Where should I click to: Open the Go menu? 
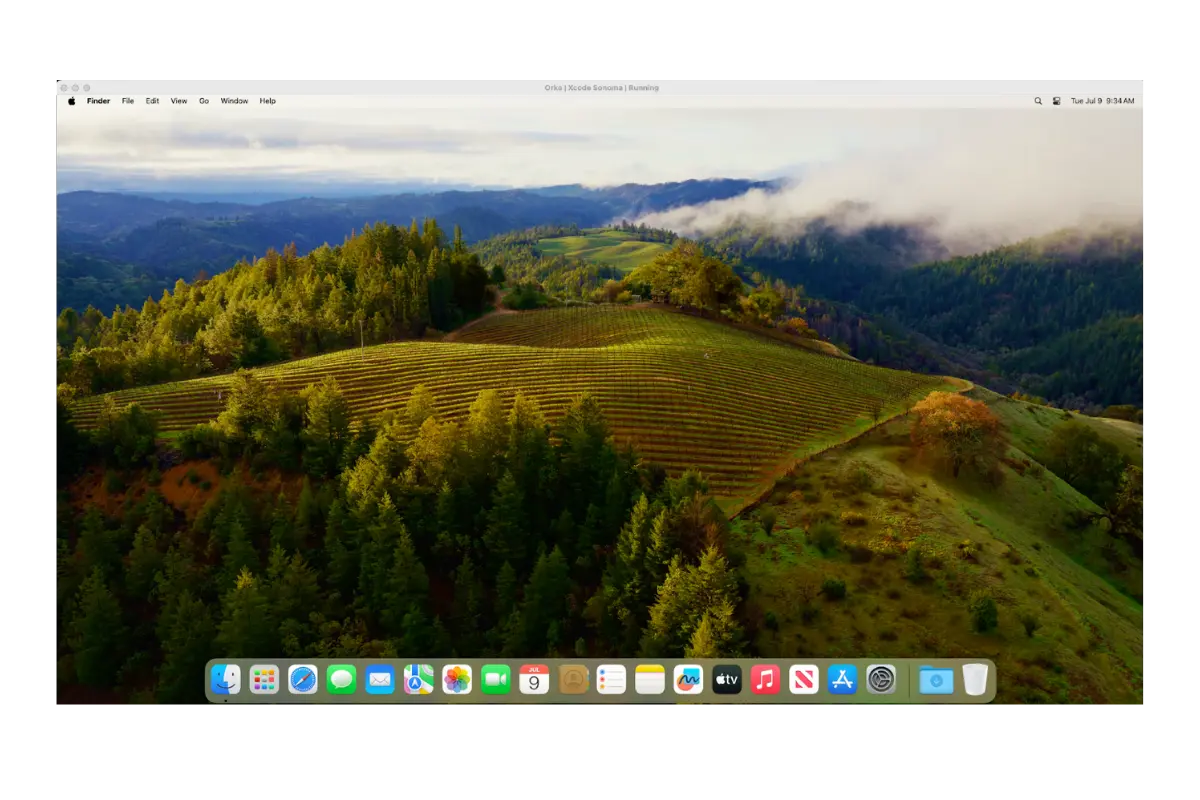click(204, 101)
